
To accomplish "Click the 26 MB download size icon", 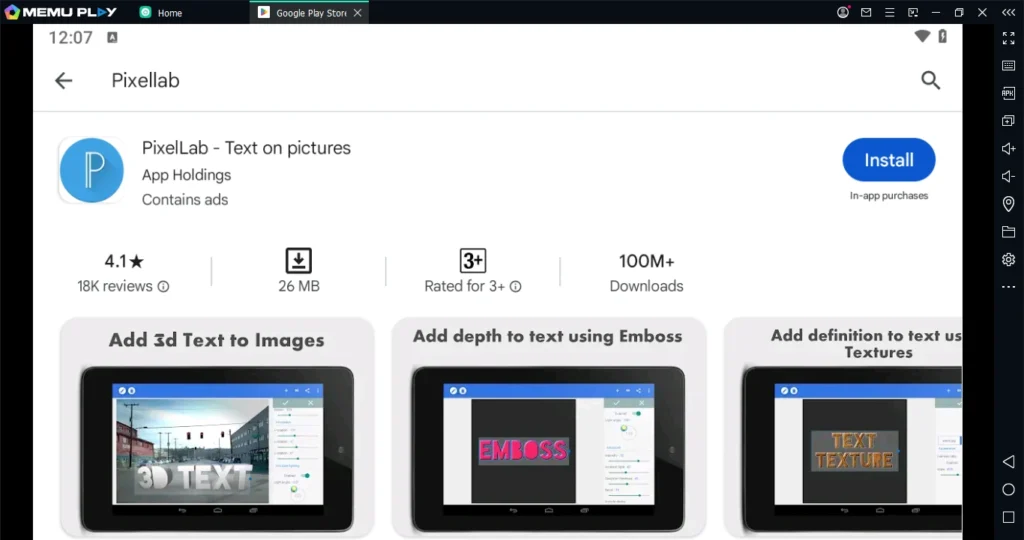I will pos(298,261).
